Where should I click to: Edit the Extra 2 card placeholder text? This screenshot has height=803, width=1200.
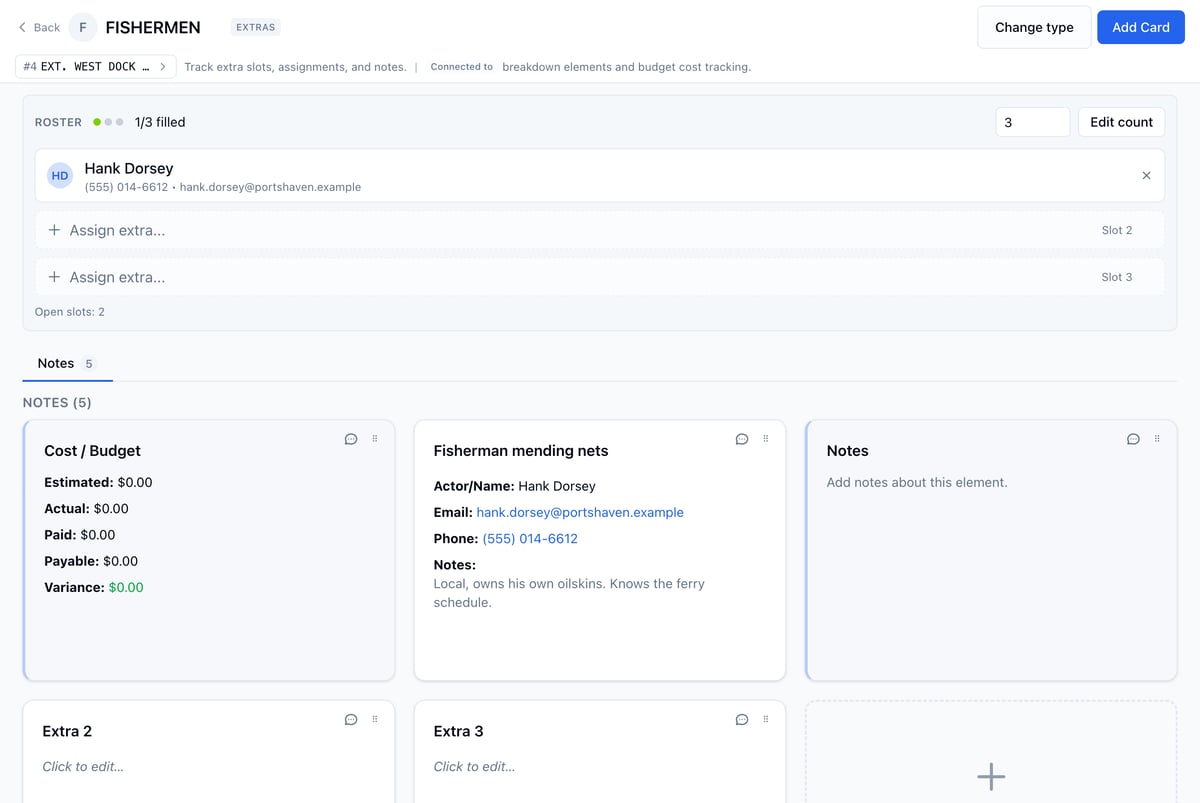pyautogui.click(x=83, y=767)
